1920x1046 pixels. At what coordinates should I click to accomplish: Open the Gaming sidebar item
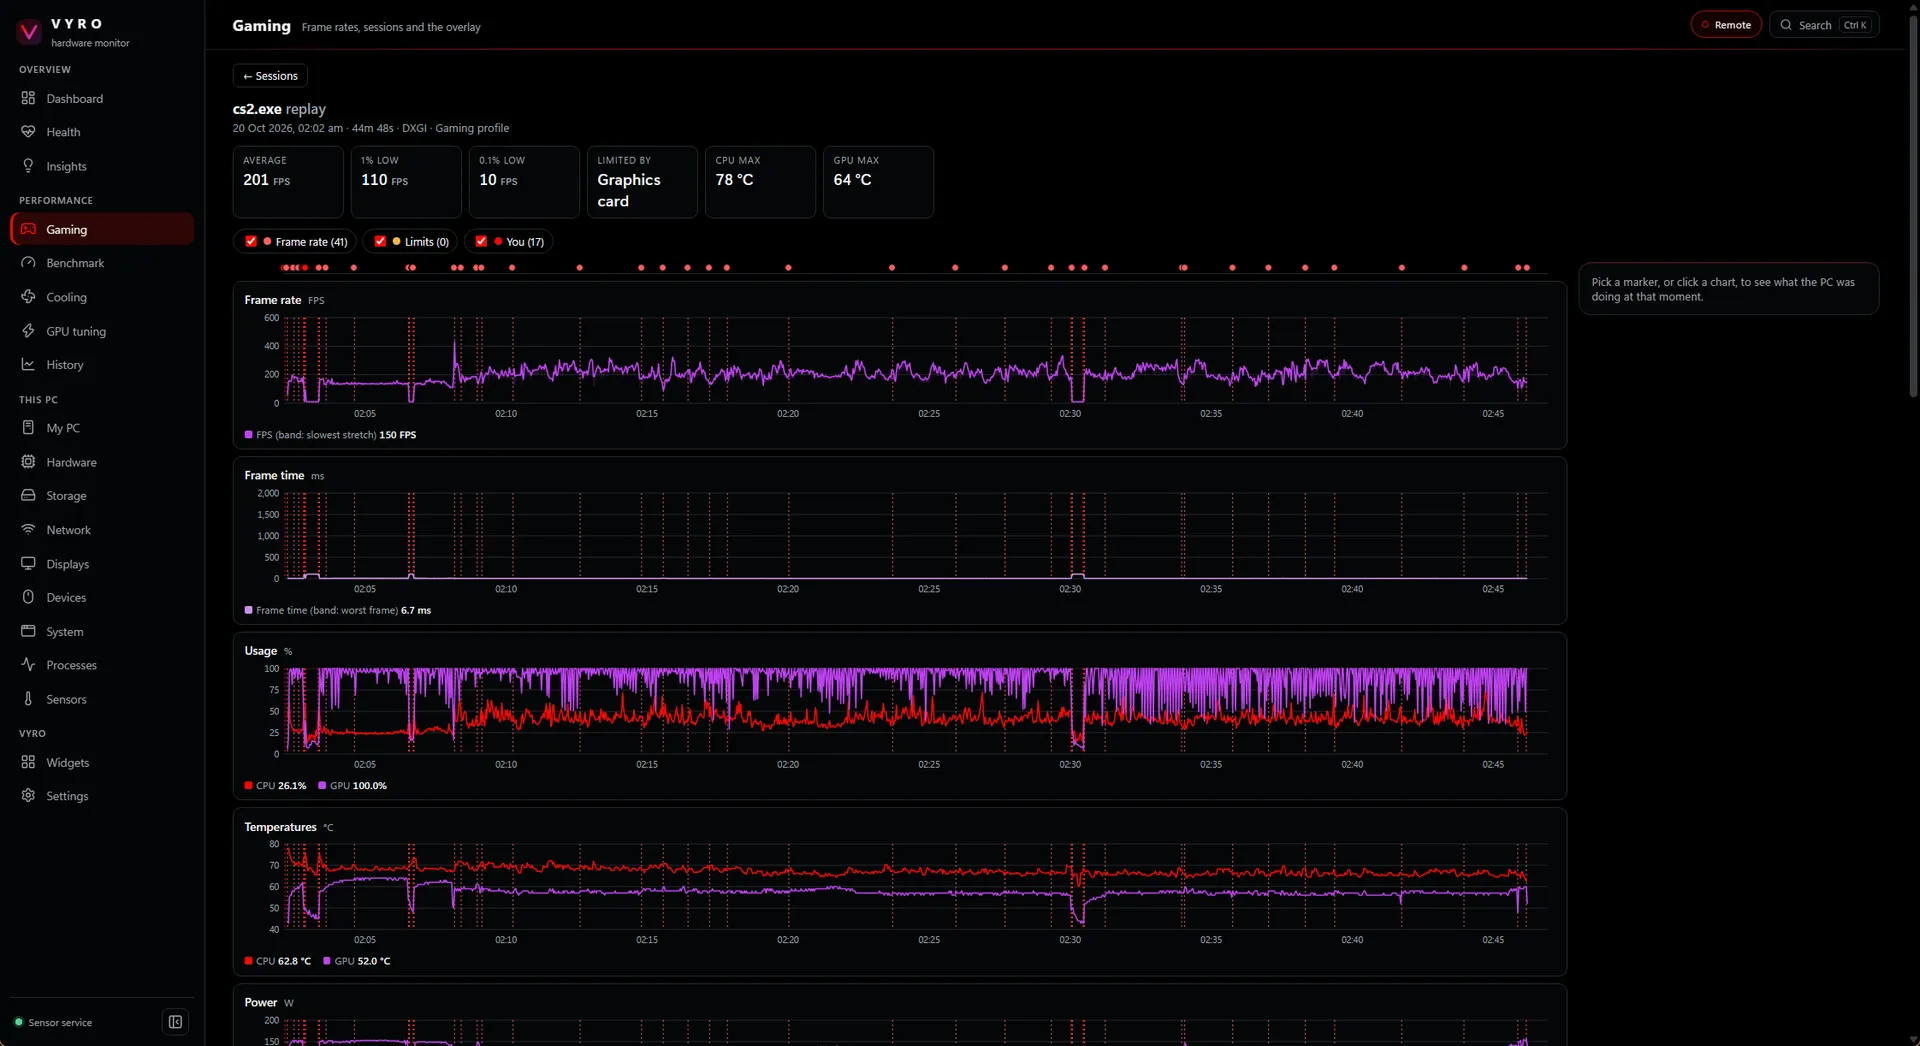click(x=102, y=229)
